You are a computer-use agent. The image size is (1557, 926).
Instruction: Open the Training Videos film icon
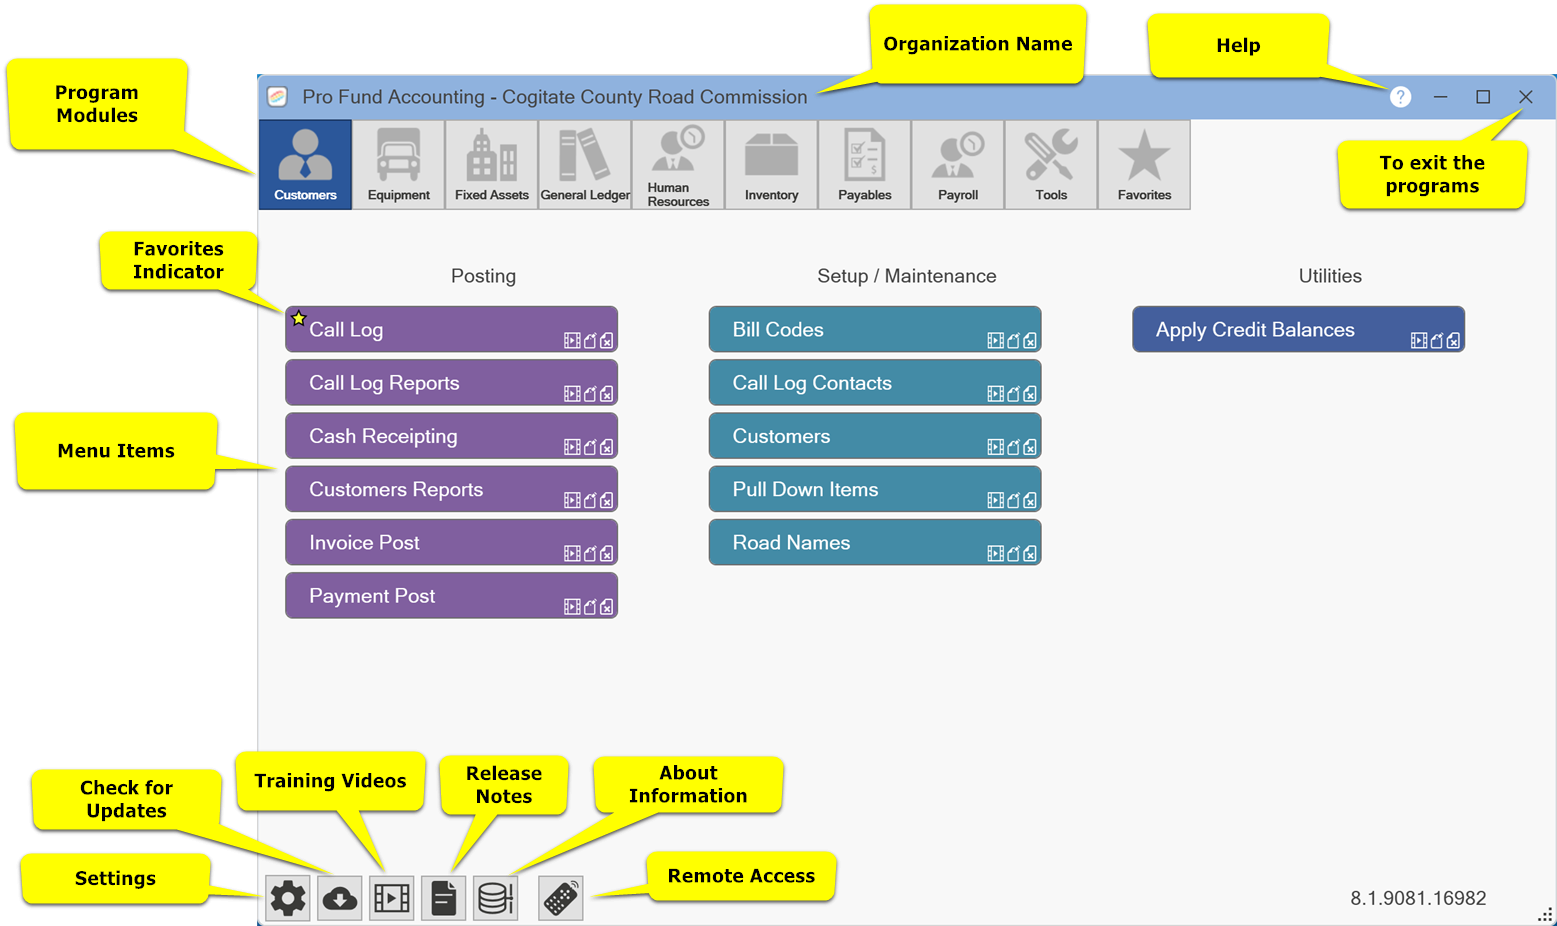[x=392, y=898]
